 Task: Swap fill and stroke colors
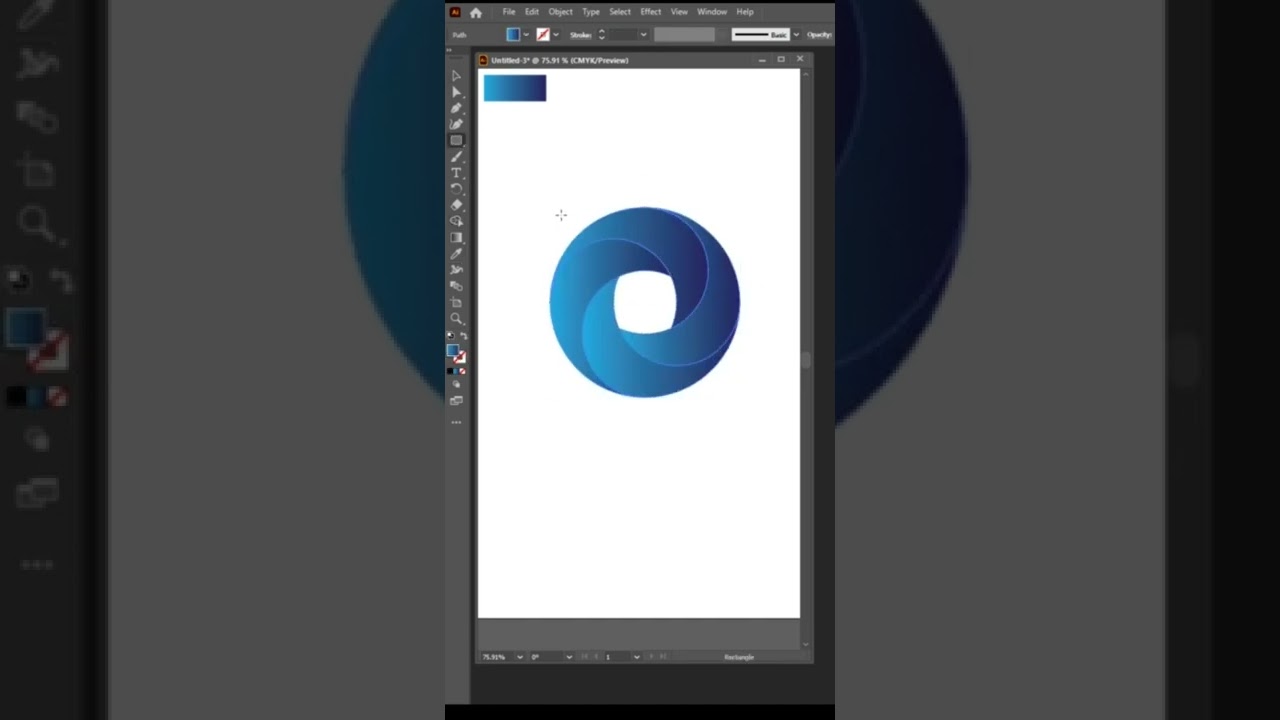click(x=462, y=335)
